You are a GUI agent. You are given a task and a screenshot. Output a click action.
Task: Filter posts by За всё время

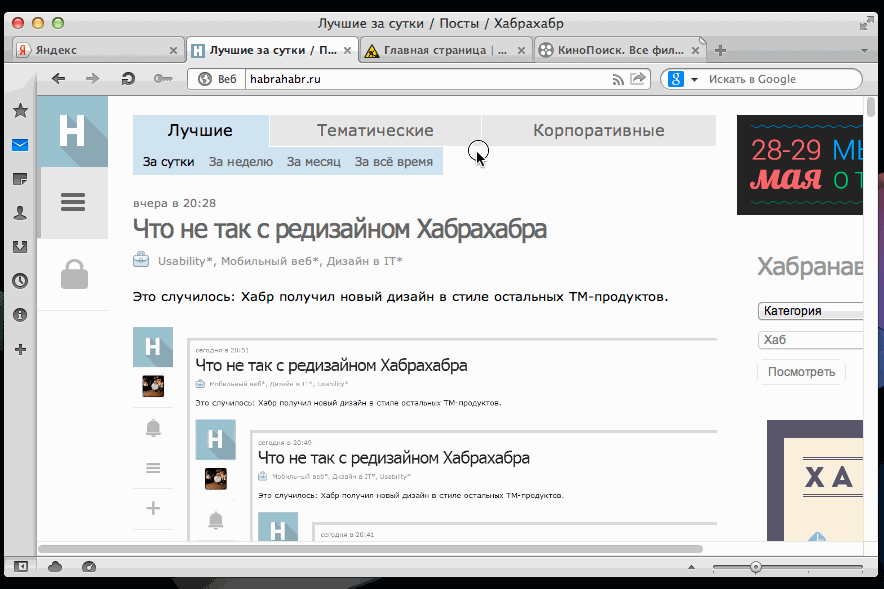click(x=394, y=162)
